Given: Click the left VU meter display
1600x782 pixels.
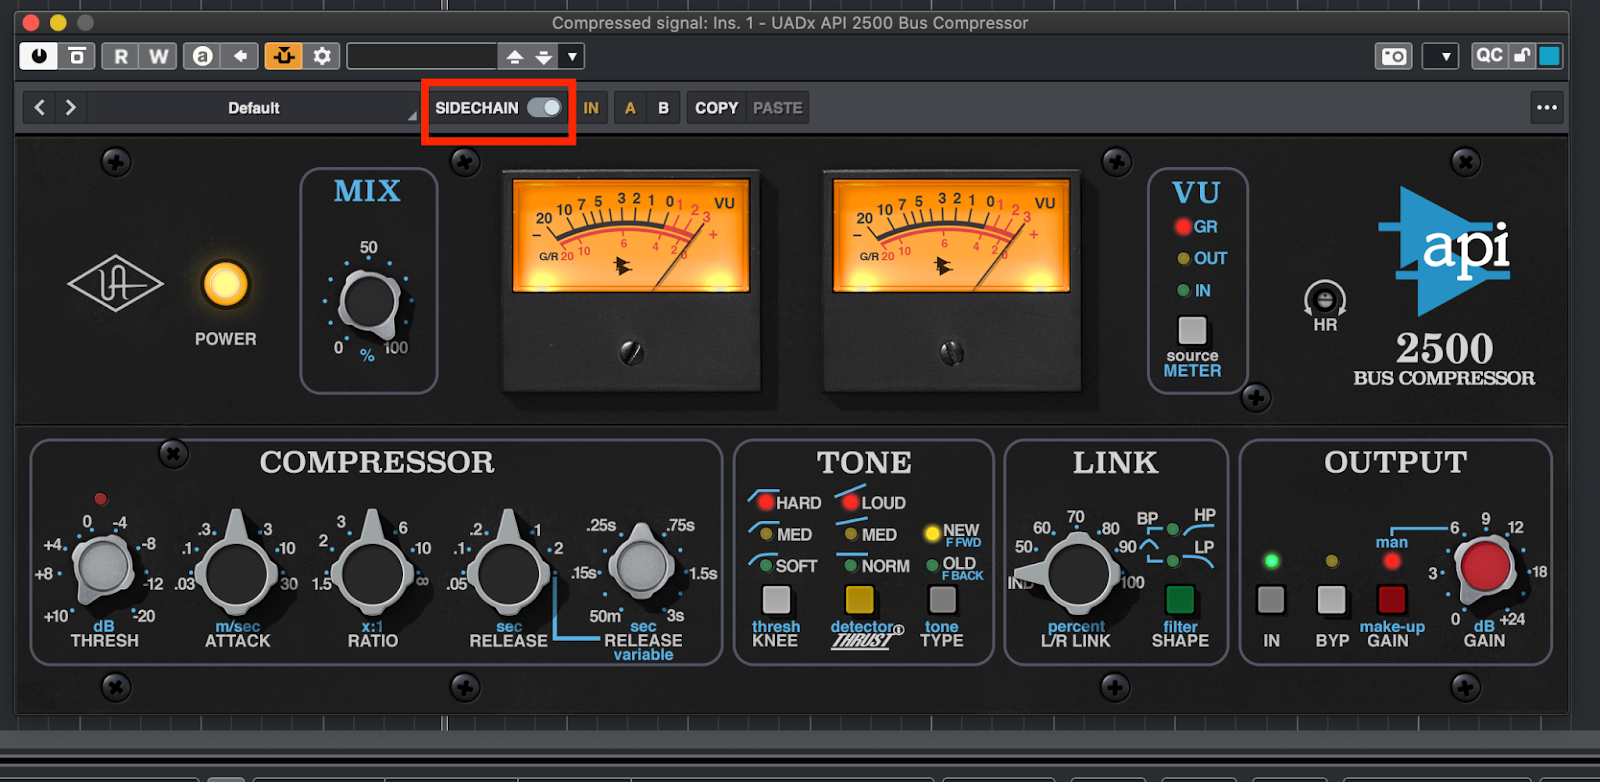Looking at the screenshot, I should click(x=631, y=235).
